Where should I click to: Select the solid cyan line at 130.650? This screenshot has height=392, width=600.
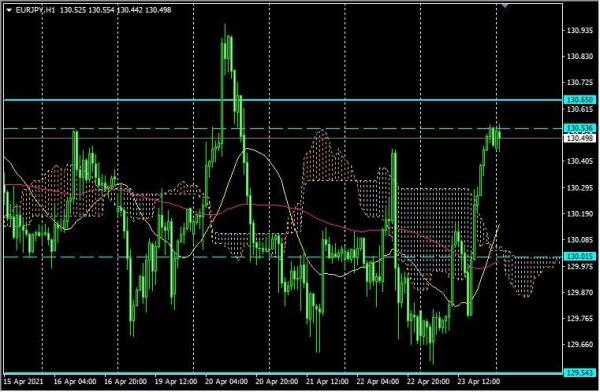pyautogui.click(x=283, y=100)
